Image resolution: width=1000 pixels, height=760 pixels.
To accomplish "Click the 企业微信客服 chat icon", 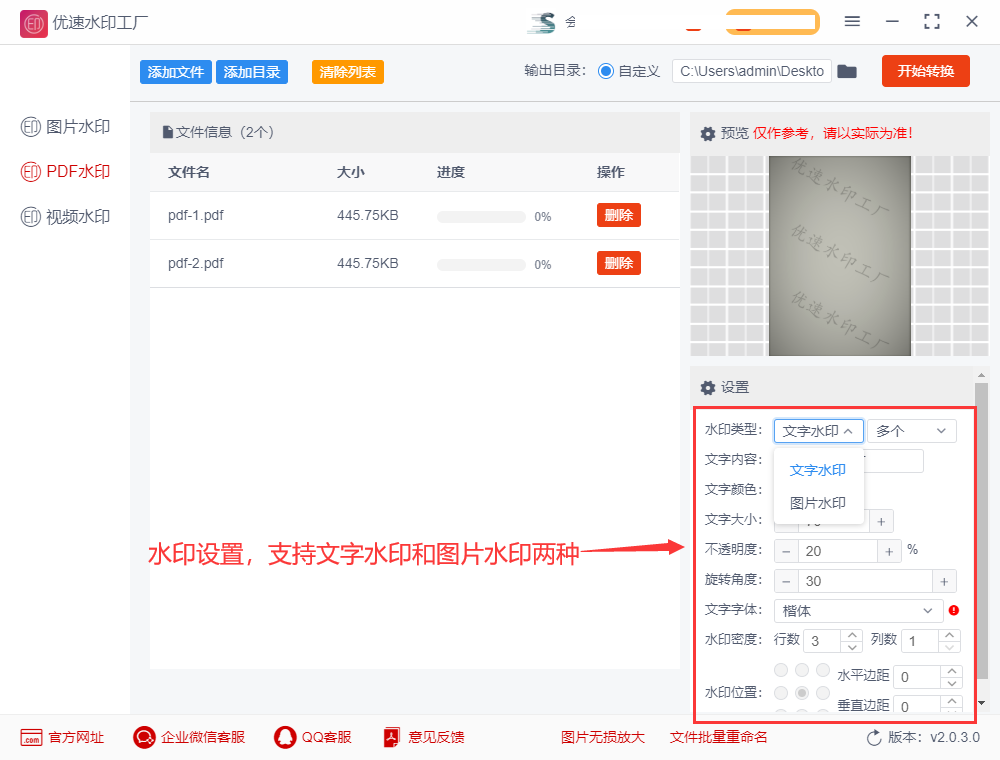I will [x=144, y=738].
